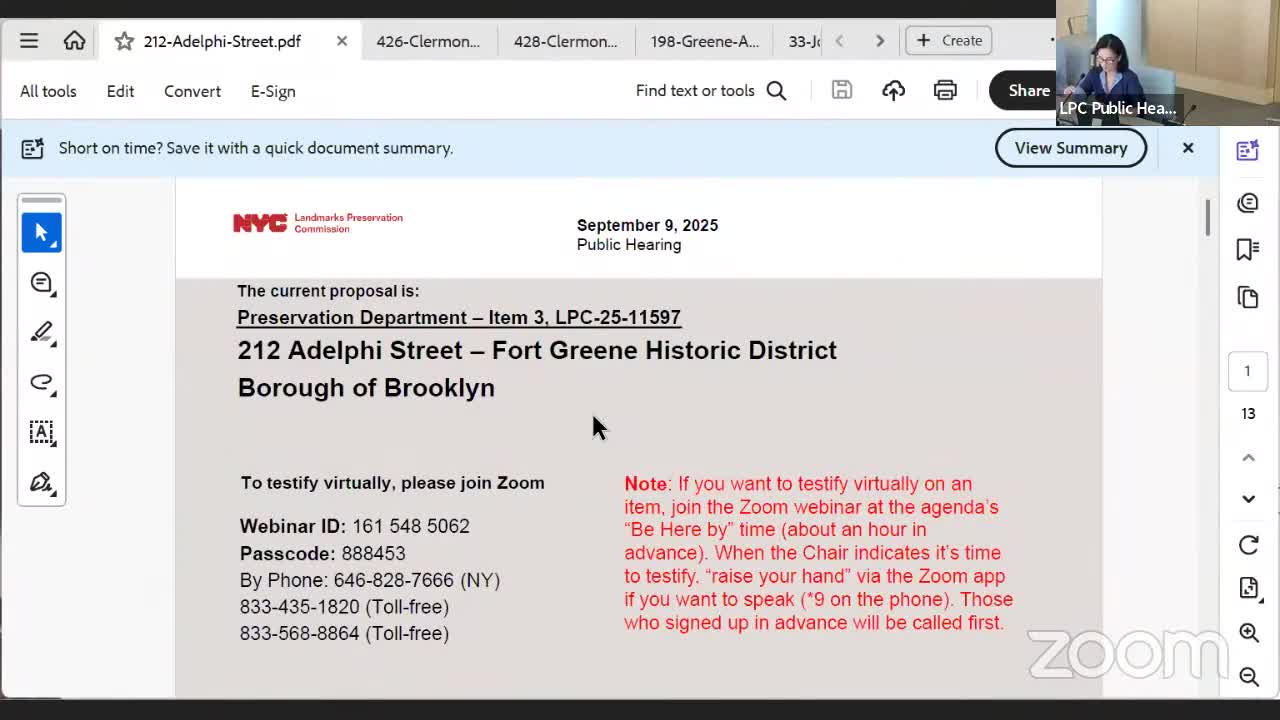This screenshot has height=720, width=1280.
Task: Click the Webinar ID 161 548 5062 text
Action: (x=355, y=526)
